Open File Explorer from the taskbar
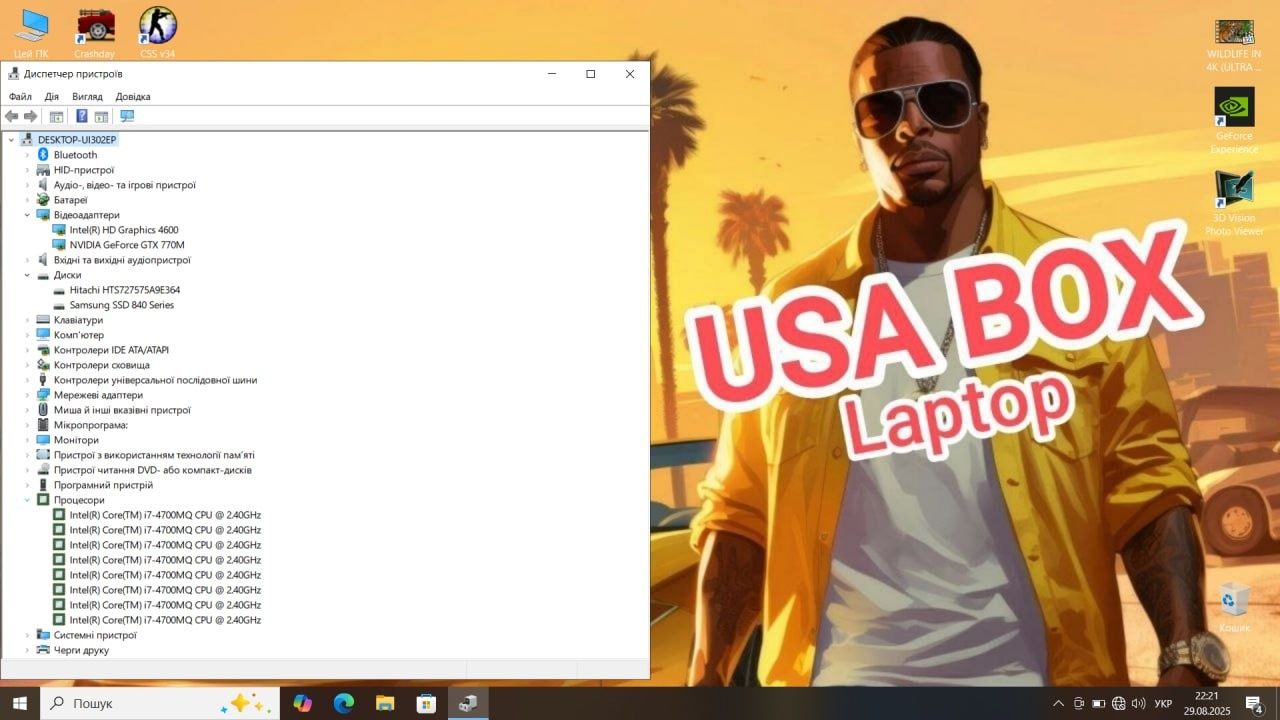 tap(385, 703)
